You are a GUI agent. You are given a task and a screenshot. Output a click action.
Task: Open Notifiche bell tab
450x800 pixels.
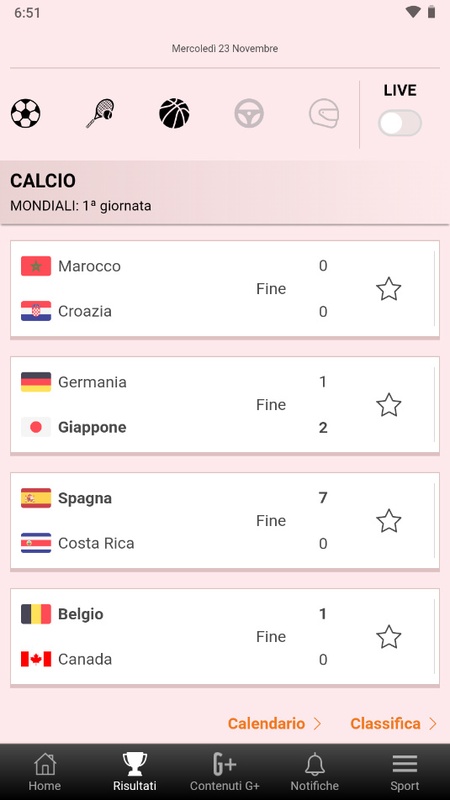[x=315, y=772]
